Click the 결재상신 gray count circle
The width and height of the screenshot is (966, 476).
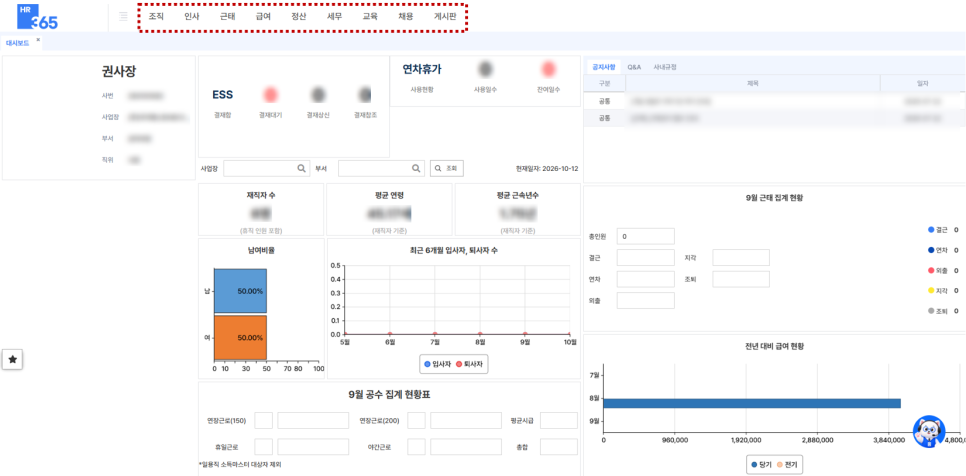tap(318, 94)
